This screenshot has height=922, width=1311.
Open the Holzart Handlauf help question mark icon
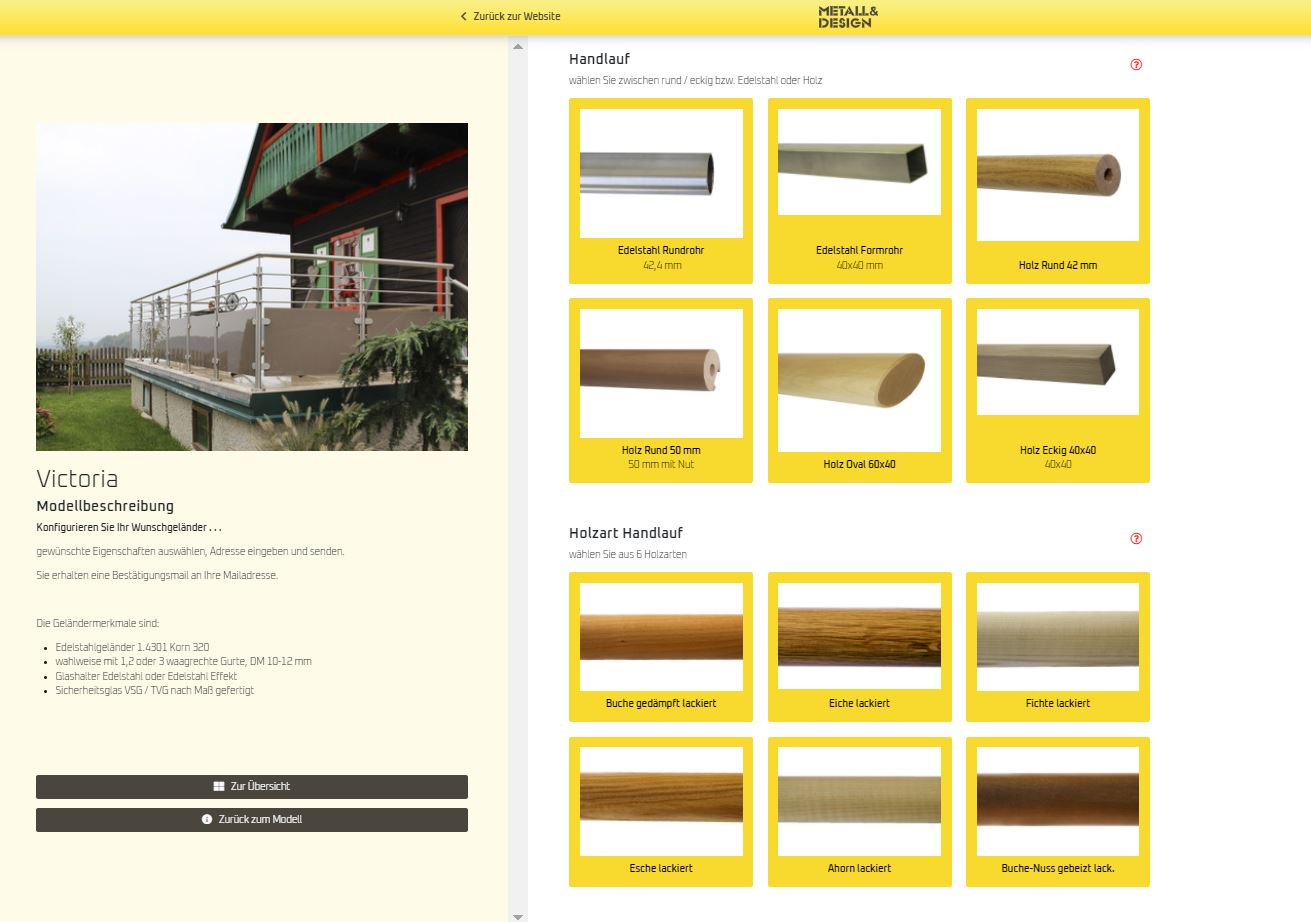click(x=1136, y=539)
